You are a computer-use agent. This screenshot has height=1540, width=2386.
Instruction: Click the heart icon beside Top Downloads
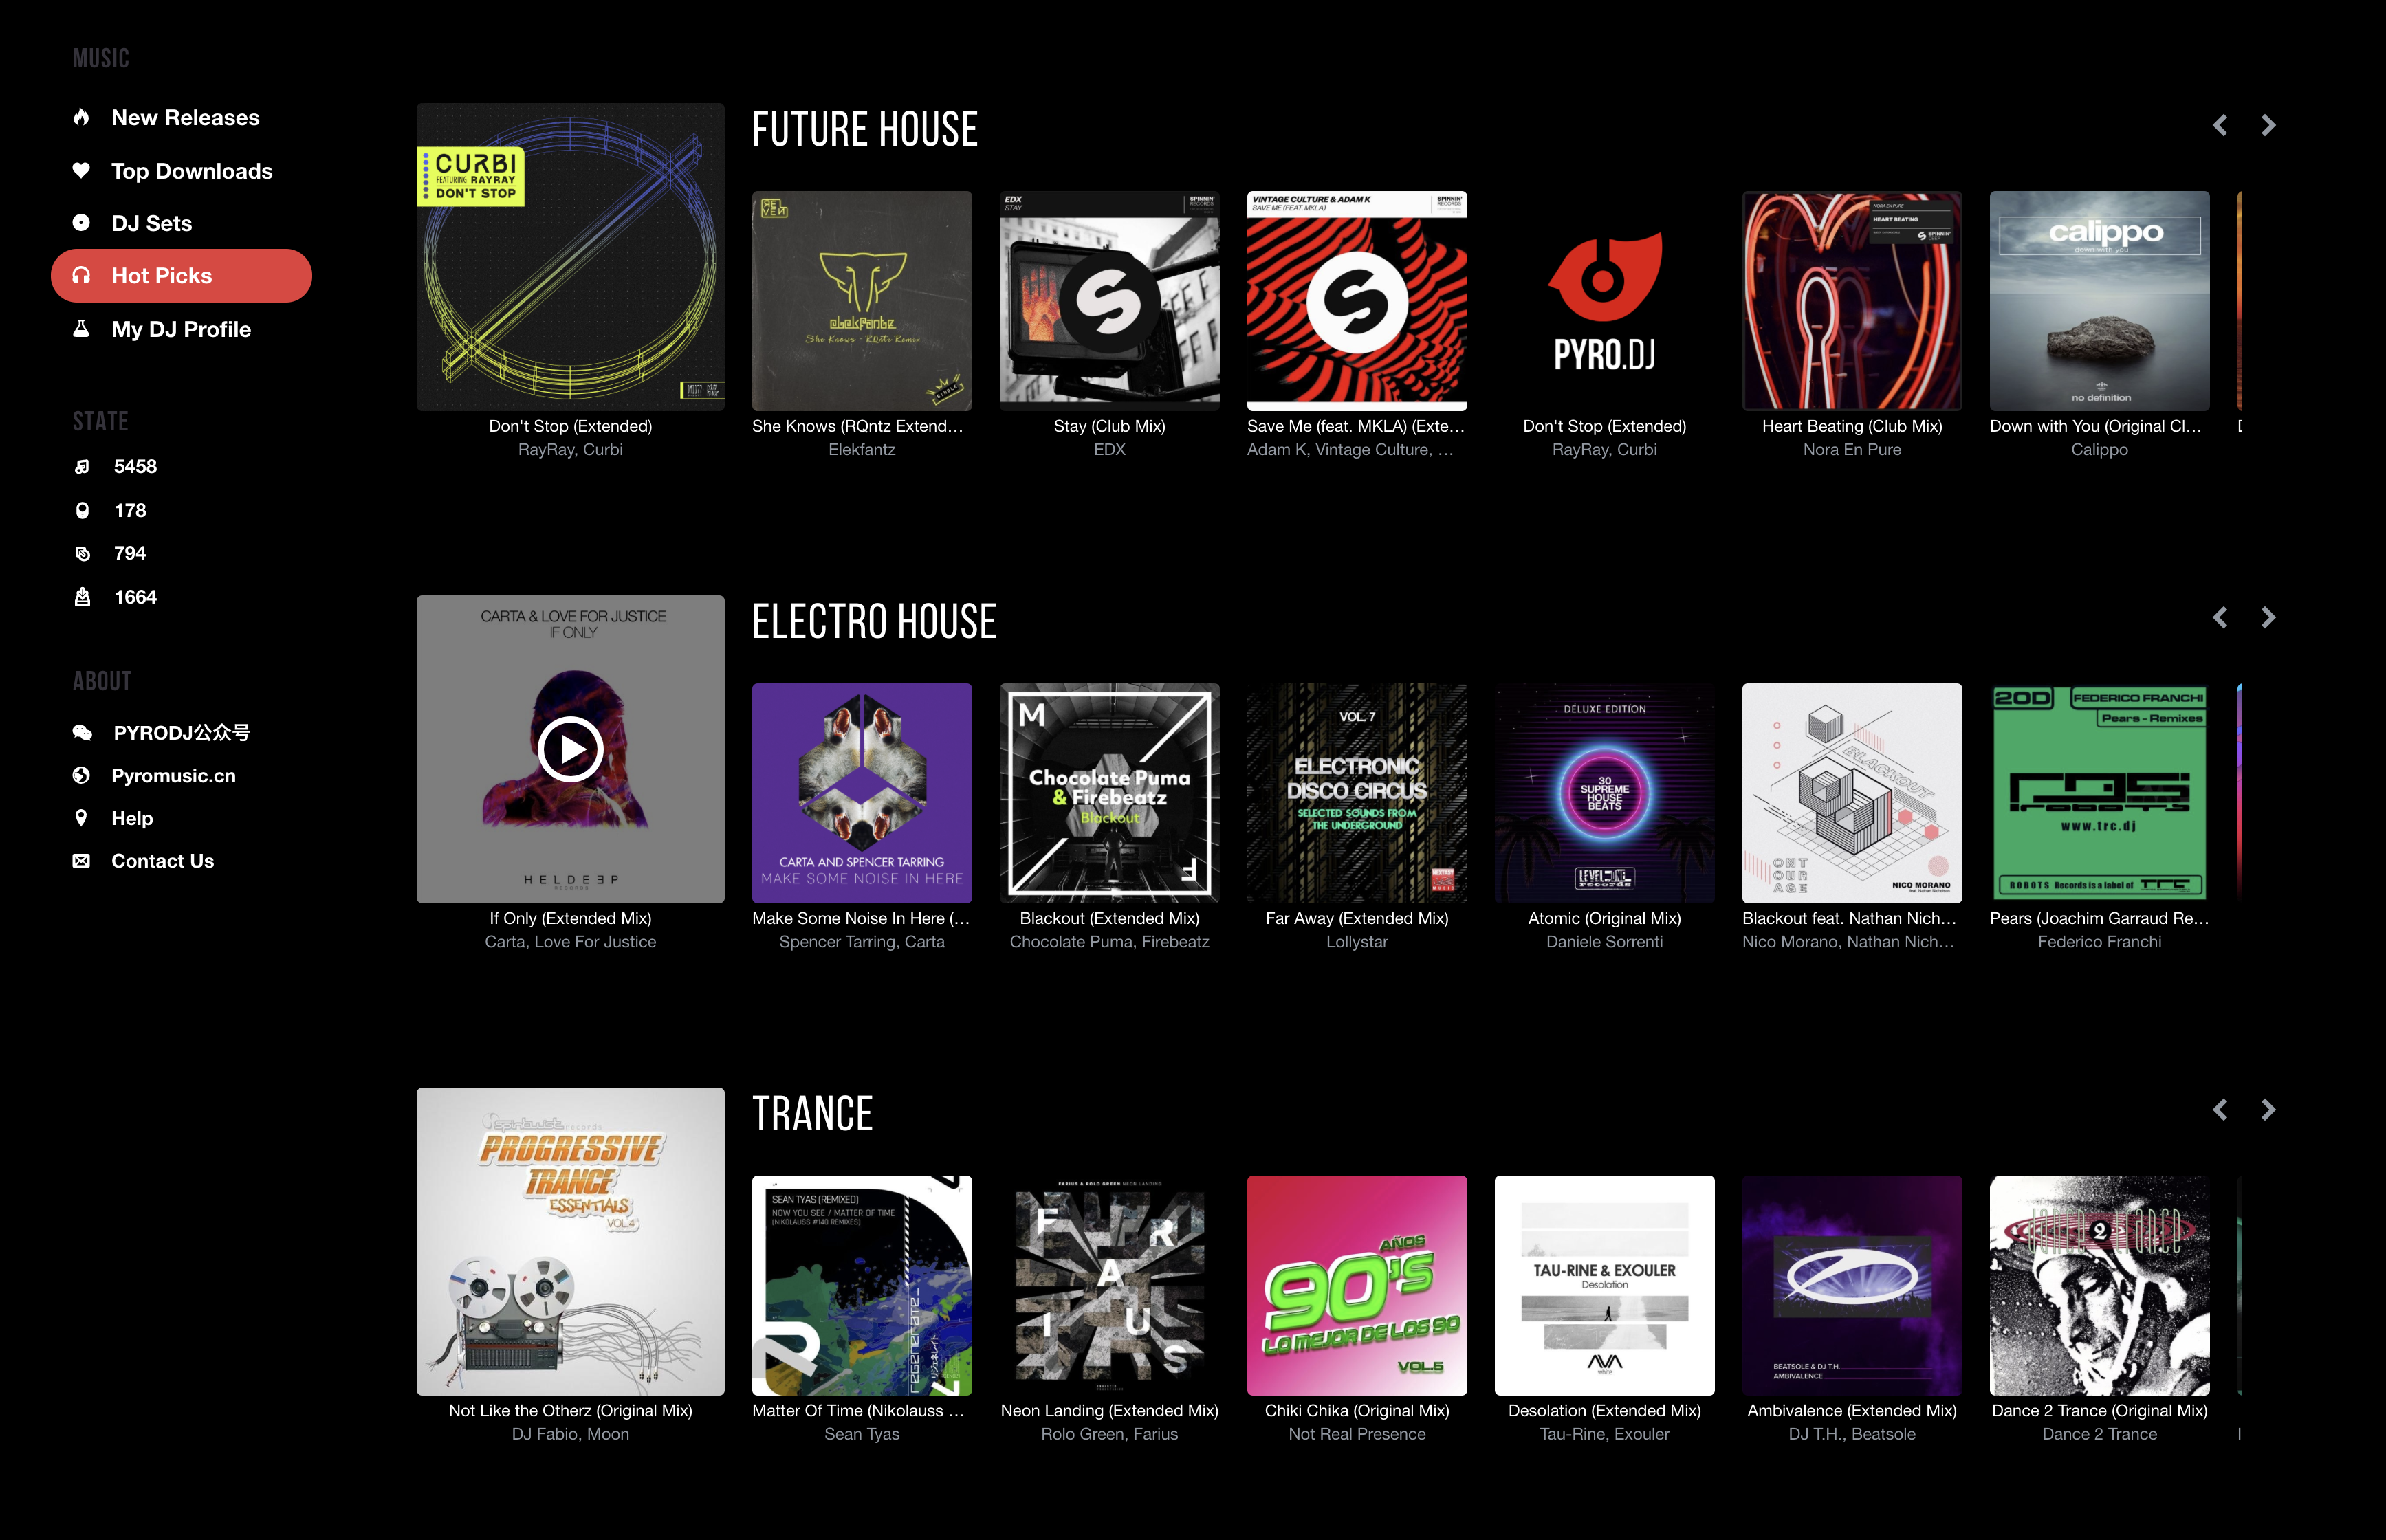tap(81, 170)
